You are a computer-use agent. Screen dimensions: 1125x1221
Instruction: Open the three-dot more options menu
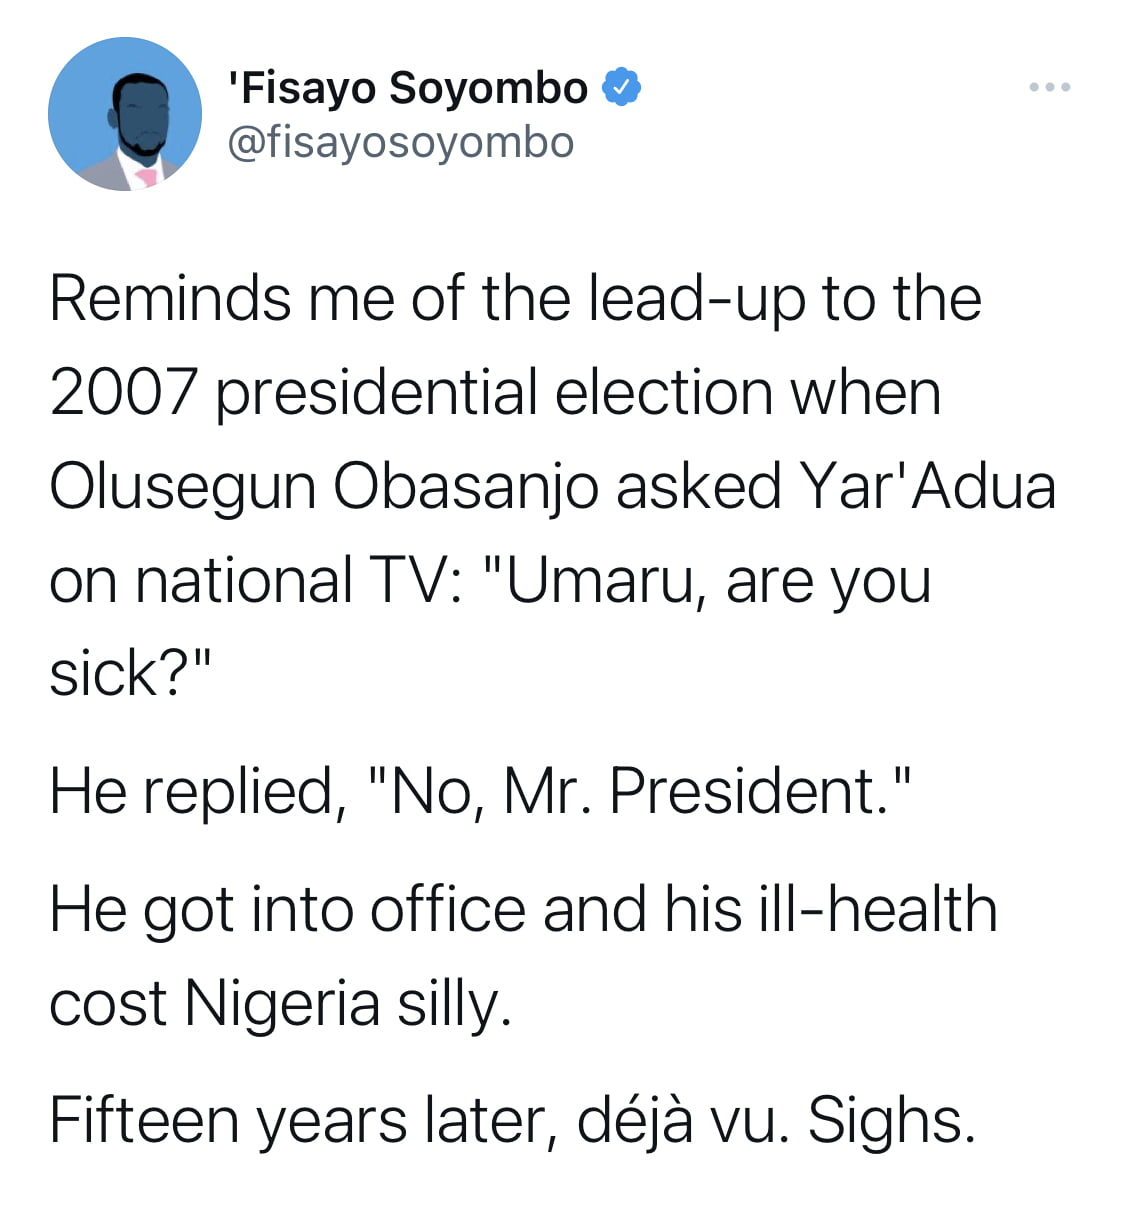point(1050,88)
